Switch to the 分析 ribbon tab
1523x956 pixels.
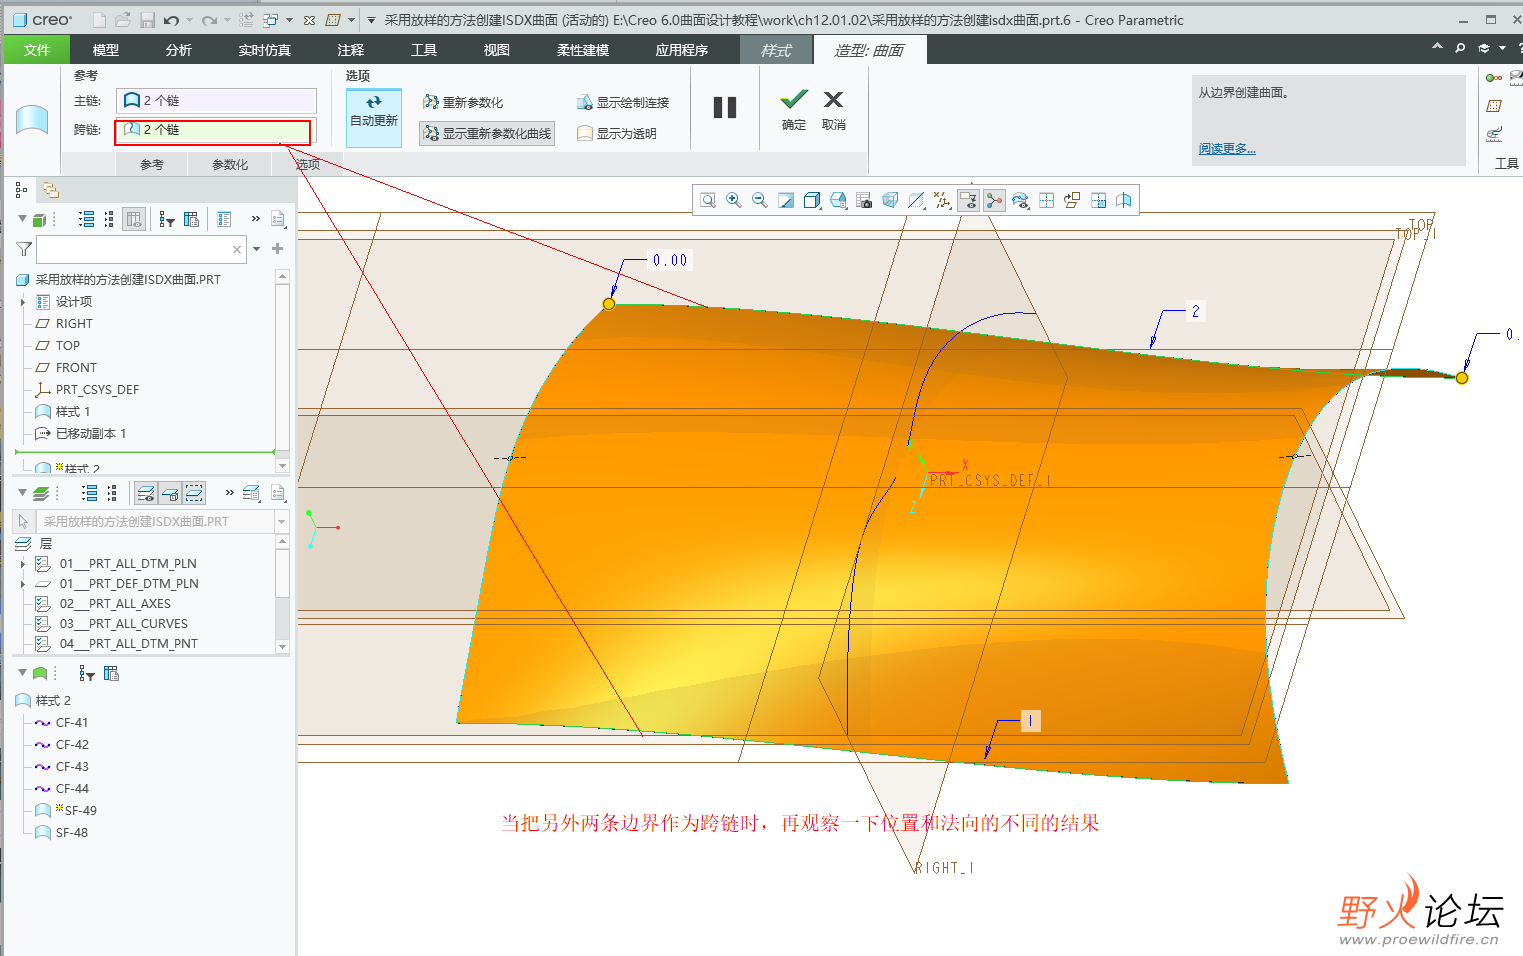click(x=178, y=50)
